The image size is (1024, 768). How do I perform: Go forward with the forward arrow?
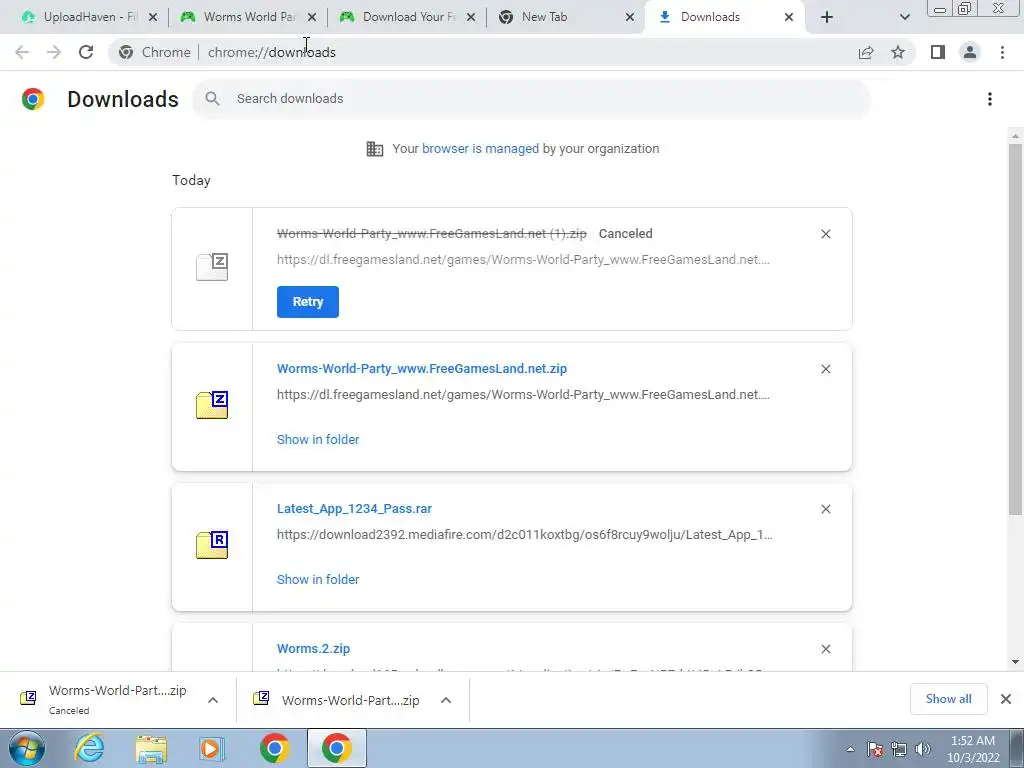pos(54,52)
